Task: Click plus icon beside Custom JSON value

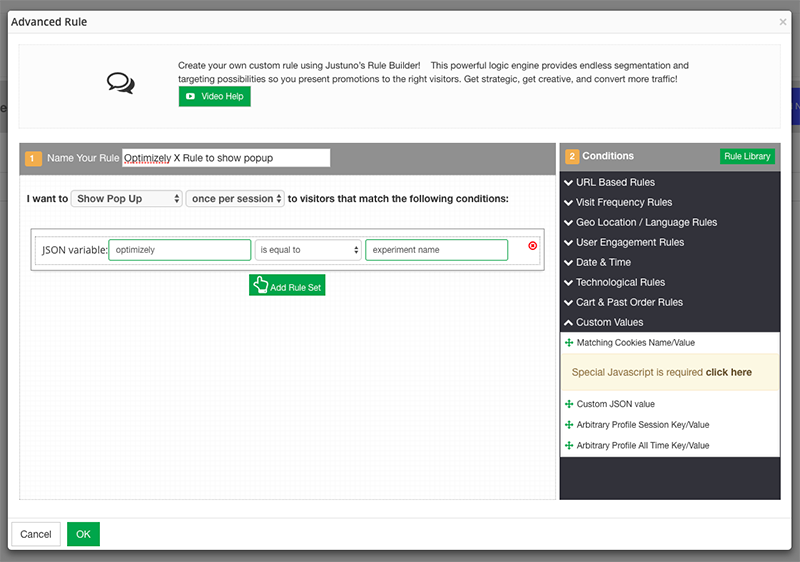Action: pos(568,404)
